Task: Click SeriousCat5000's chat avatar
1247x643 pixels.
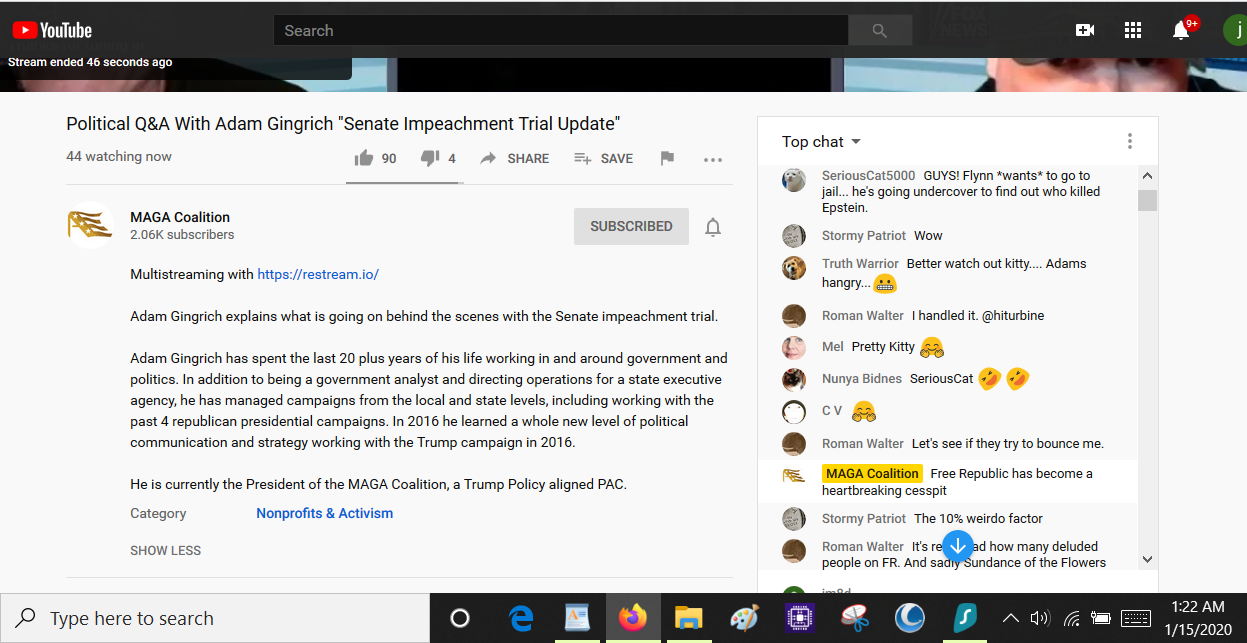Action: click(x=794, y=180)
